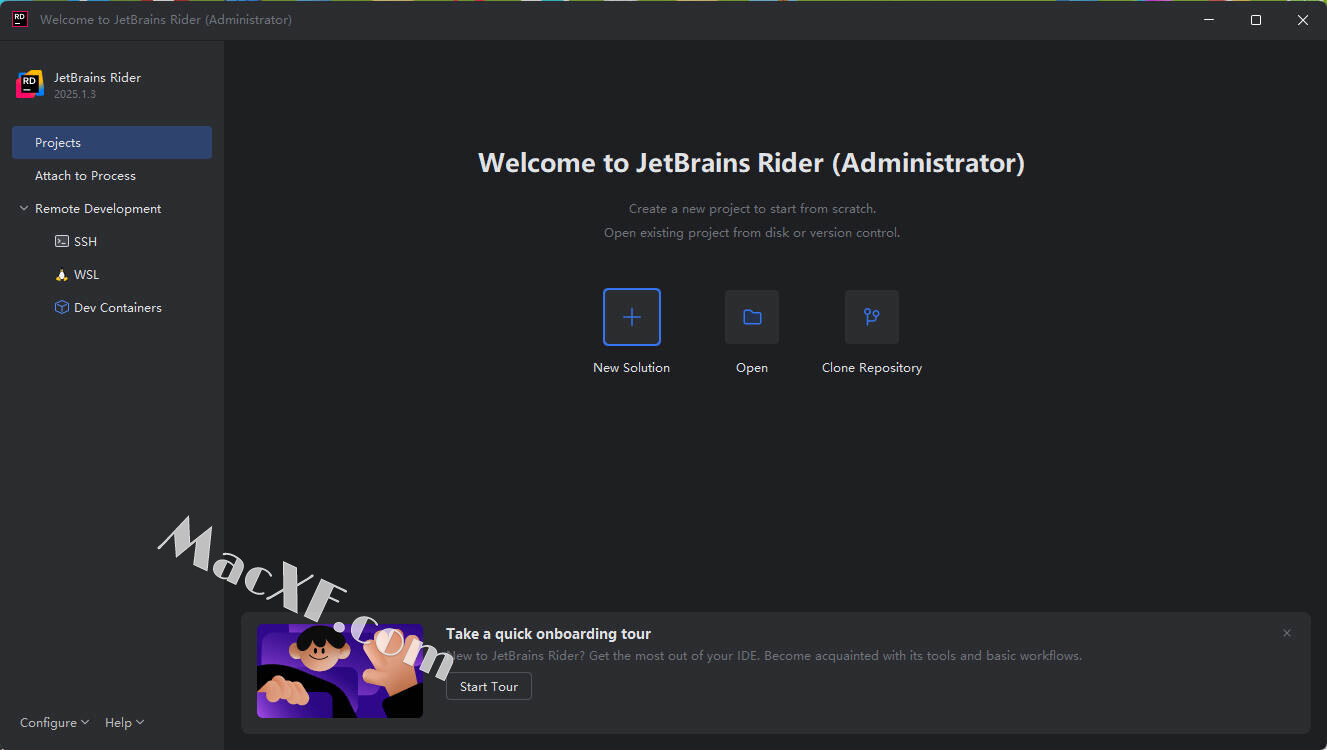The width and height of the screenshot is (1327, 750).
Task: Click the Open label under folder
Action: point(752,368)
